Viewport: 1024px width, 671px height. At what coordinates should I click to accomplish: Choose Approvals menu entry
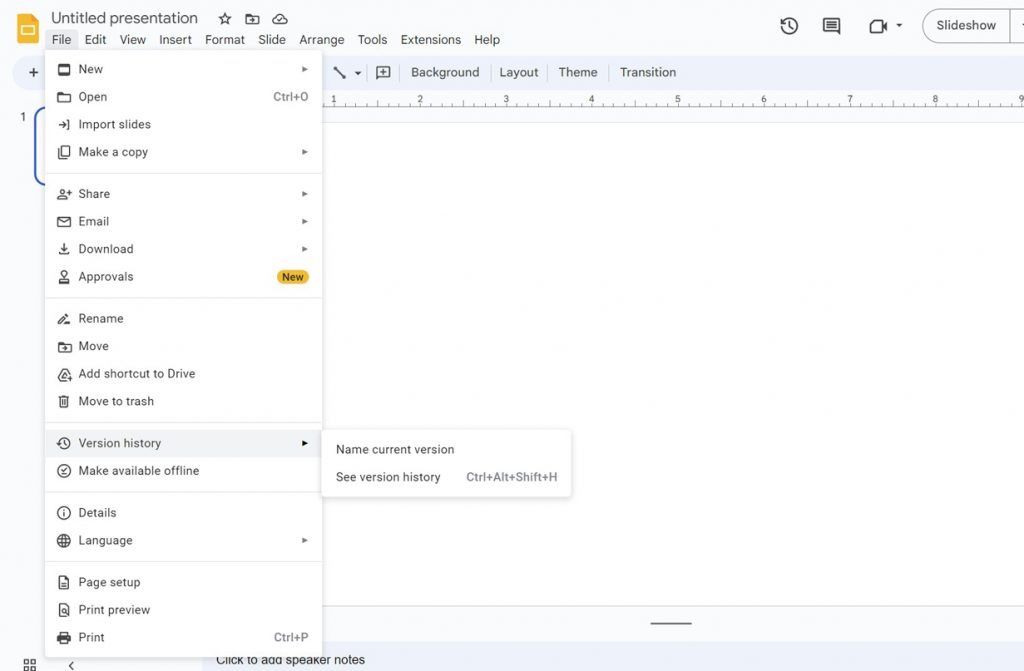point(183,276)
